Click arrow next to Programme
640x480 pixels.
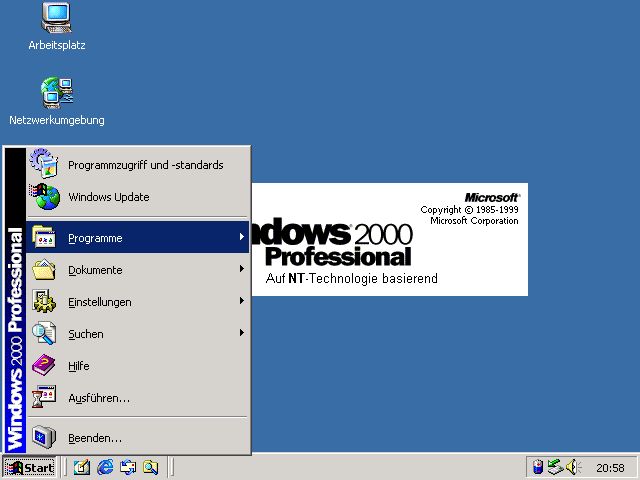[x=241, y=238]
